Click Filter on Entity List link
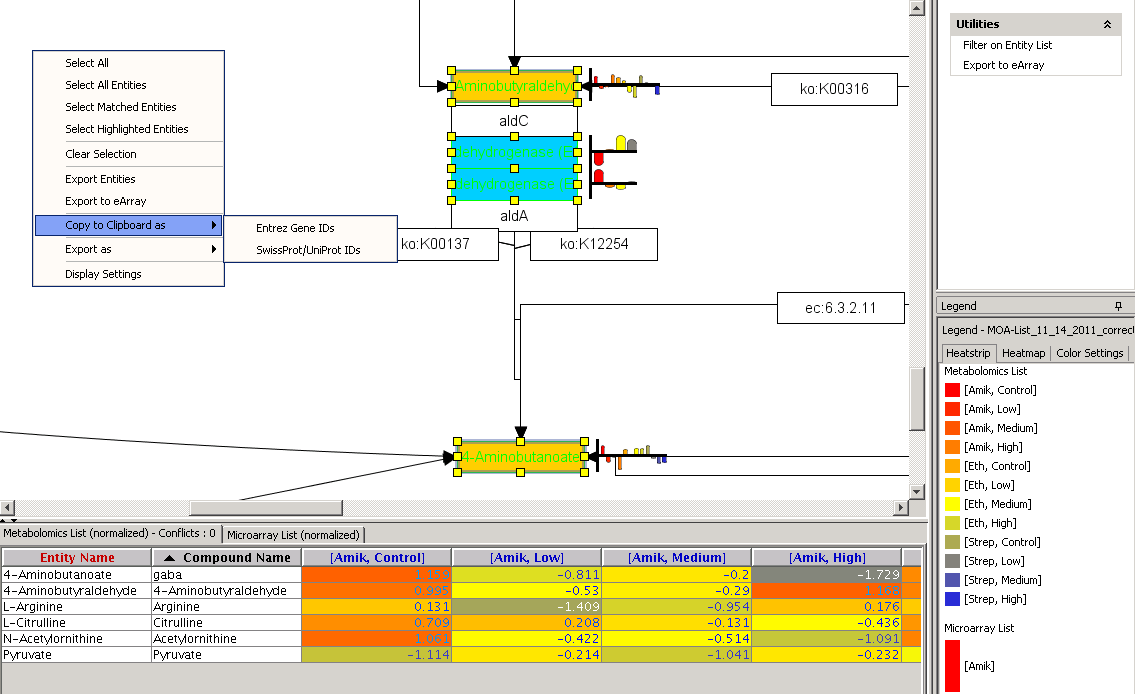1135x694 pixels. [1007, 45]
